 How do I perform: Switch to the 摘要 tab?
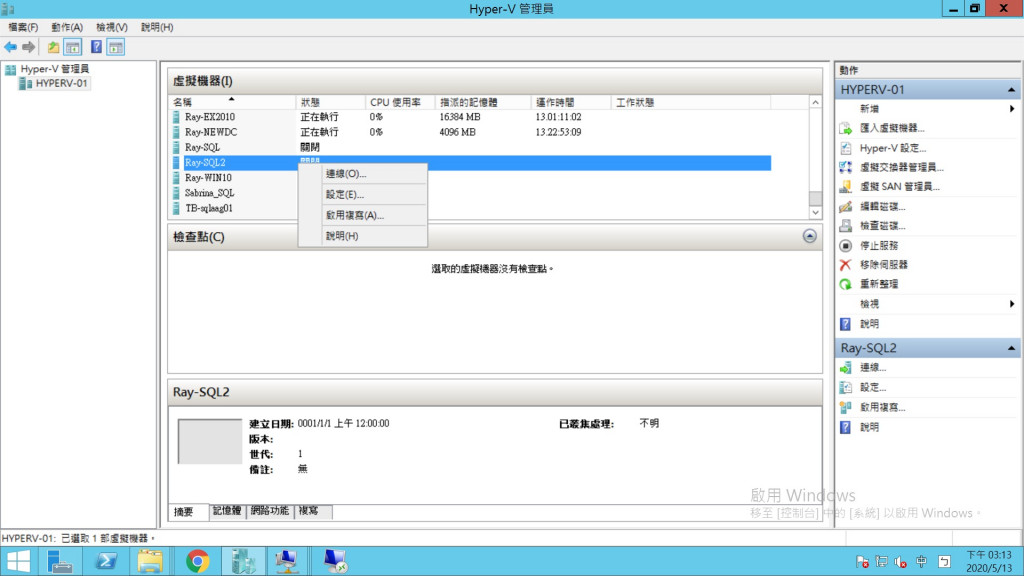(188, 512)
